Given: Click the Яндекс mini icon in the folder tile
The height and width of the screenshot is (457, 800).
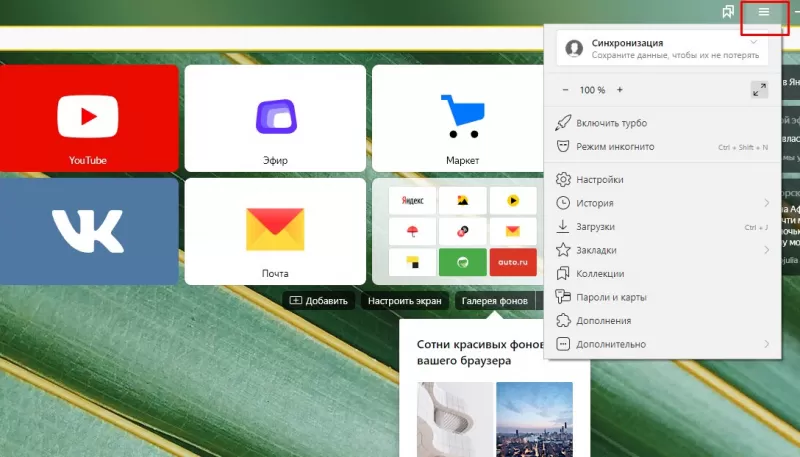Looking at the screenshot, I should (x=412, y=200).
